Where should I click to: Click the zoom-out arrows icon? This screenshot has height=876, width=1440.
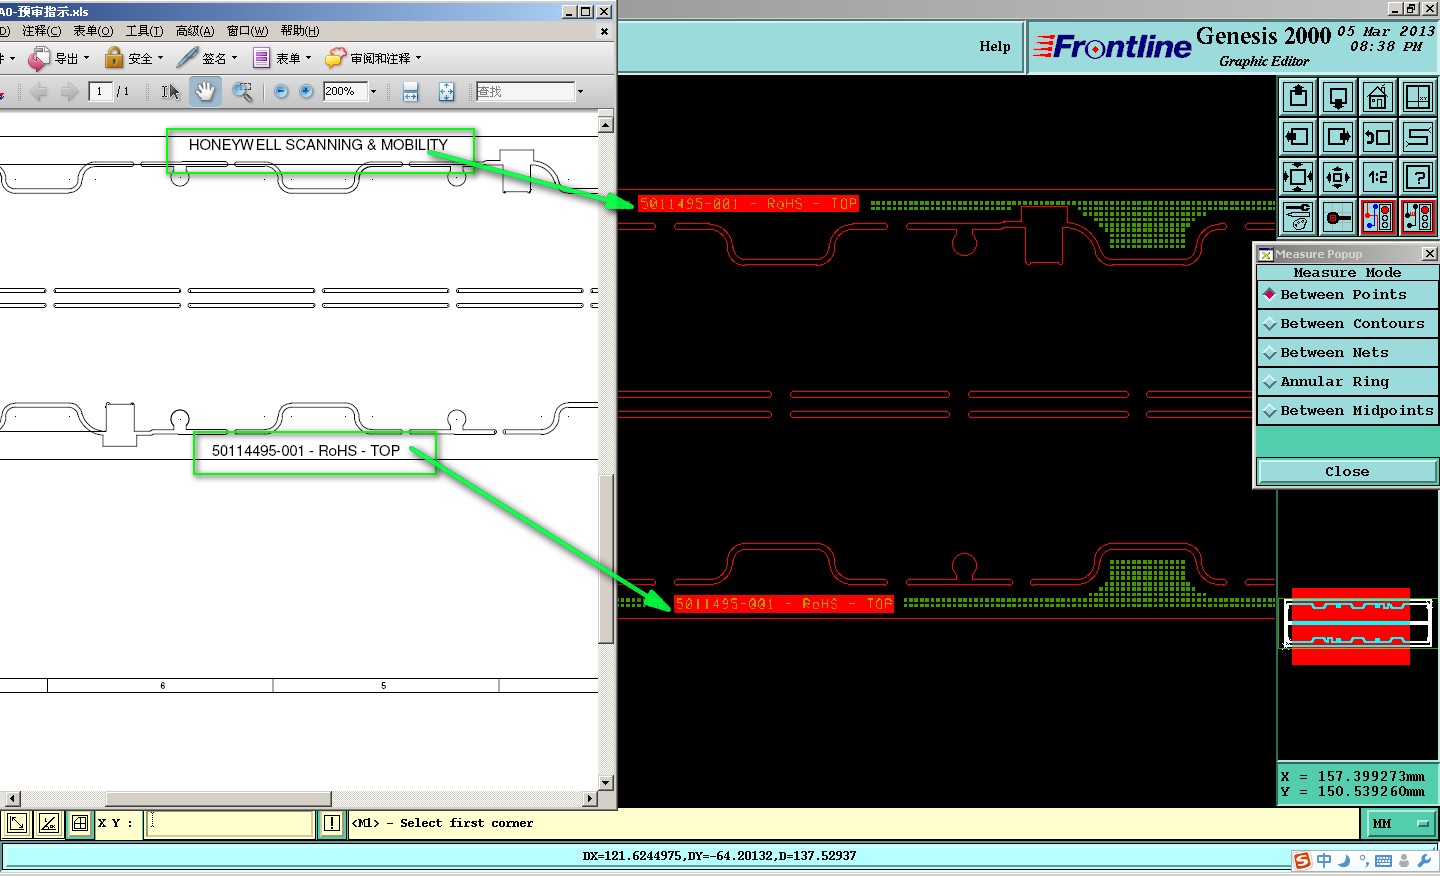[x=1338, y=177]
